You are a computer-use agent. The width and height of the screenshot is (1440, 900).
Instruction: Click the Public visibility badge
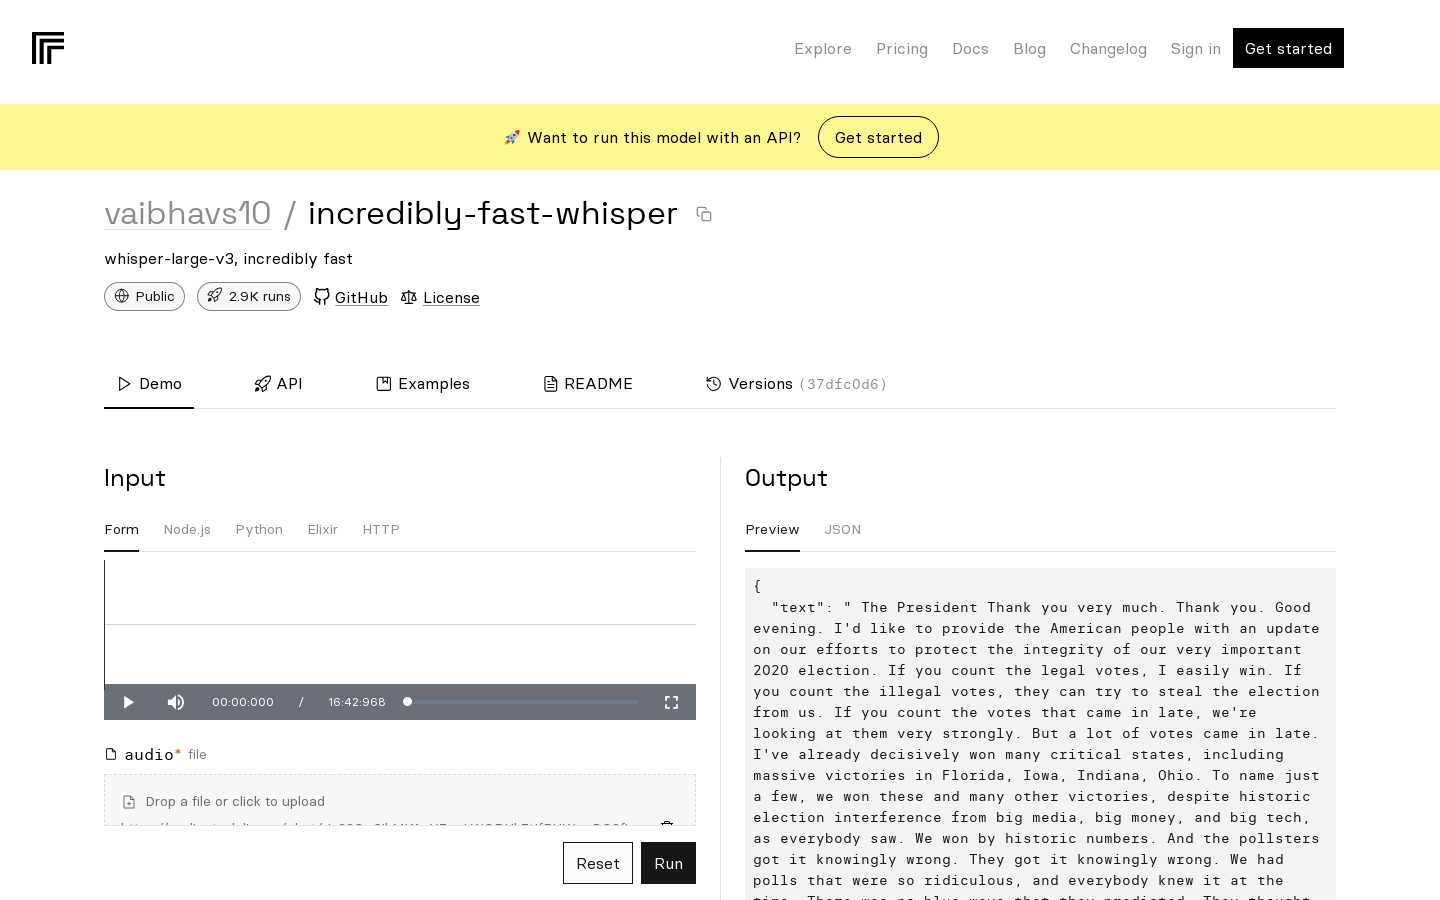coord(144,297)
